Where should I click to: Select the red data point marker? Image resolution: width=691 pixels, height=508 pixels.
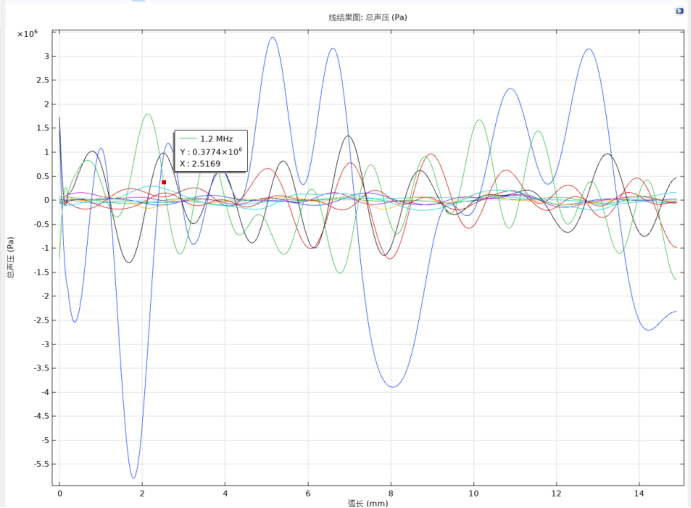point(164,182)
